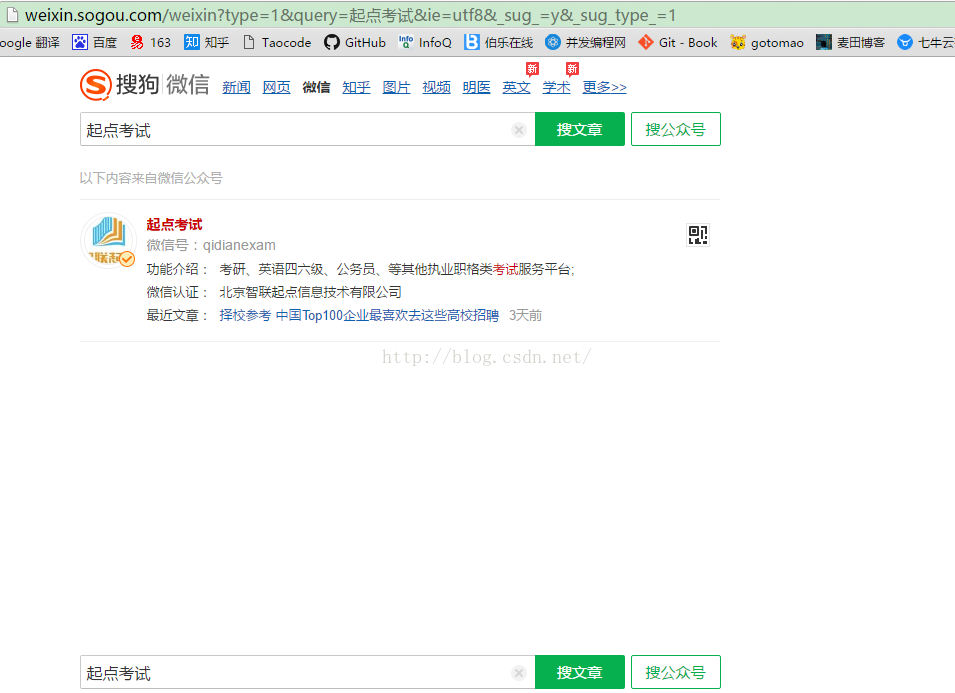Open the gotomao bookmark
Screen dimensions: 955x693
tap(767, 43)
